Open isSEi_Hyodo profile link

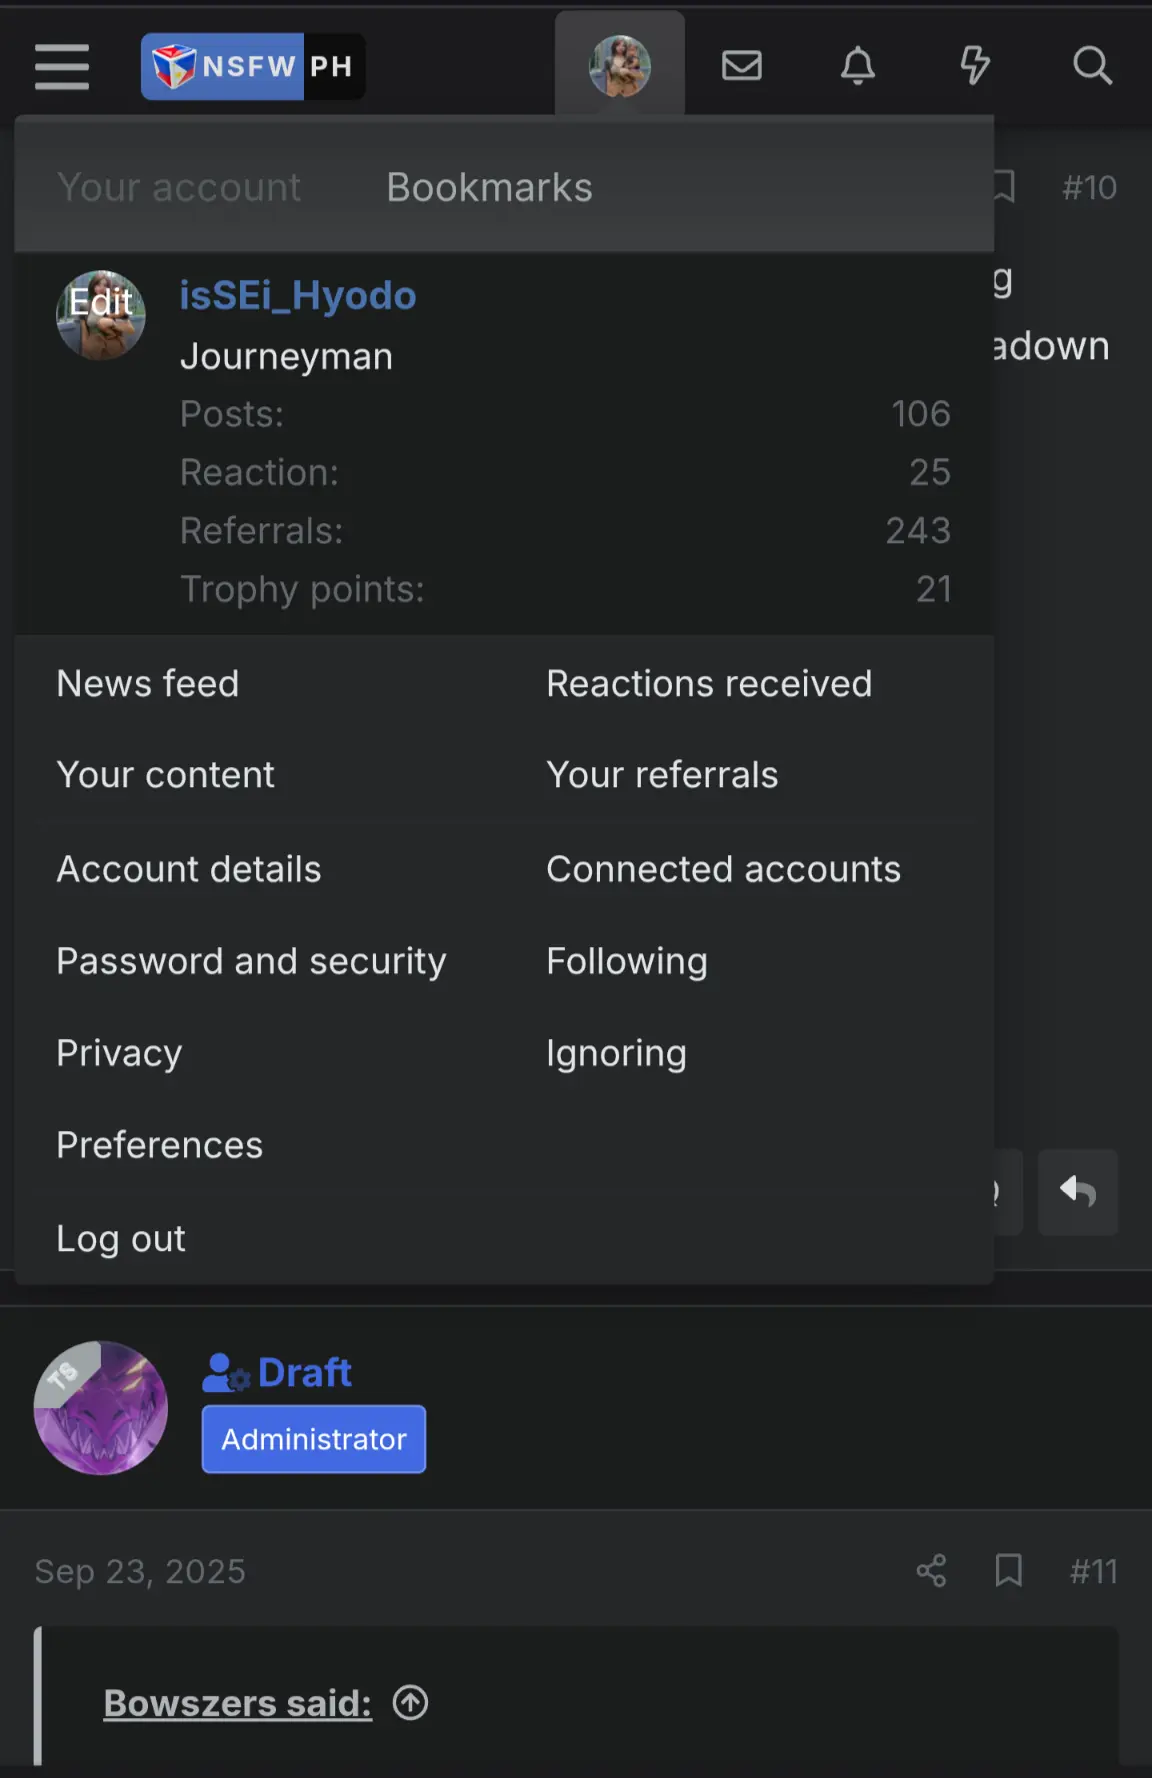coord(298,296)
